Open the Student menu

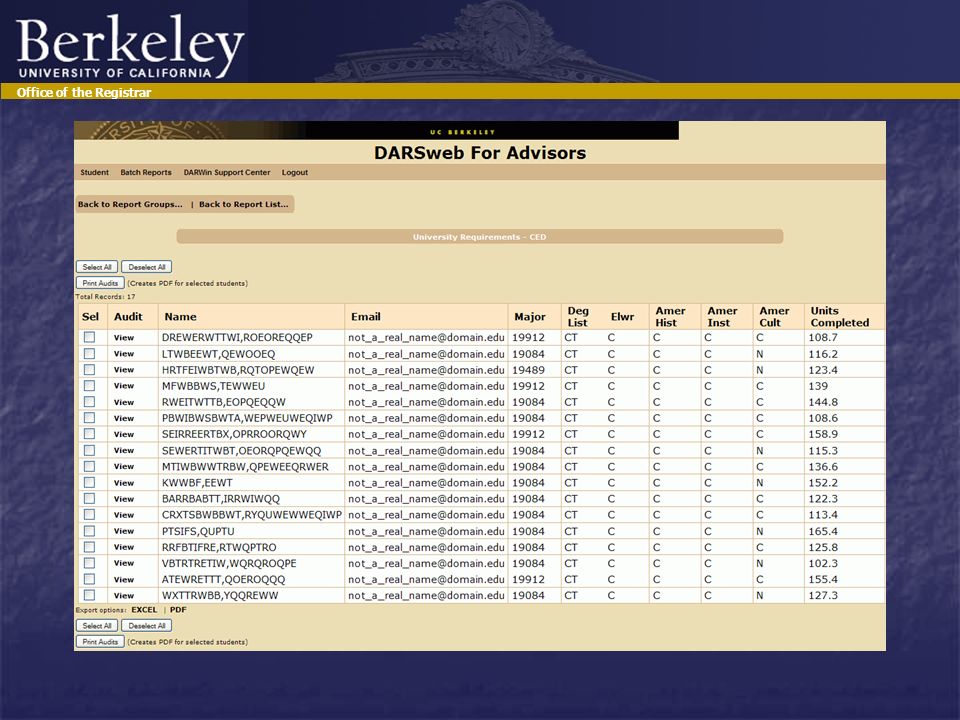click(x=94, y=173)
